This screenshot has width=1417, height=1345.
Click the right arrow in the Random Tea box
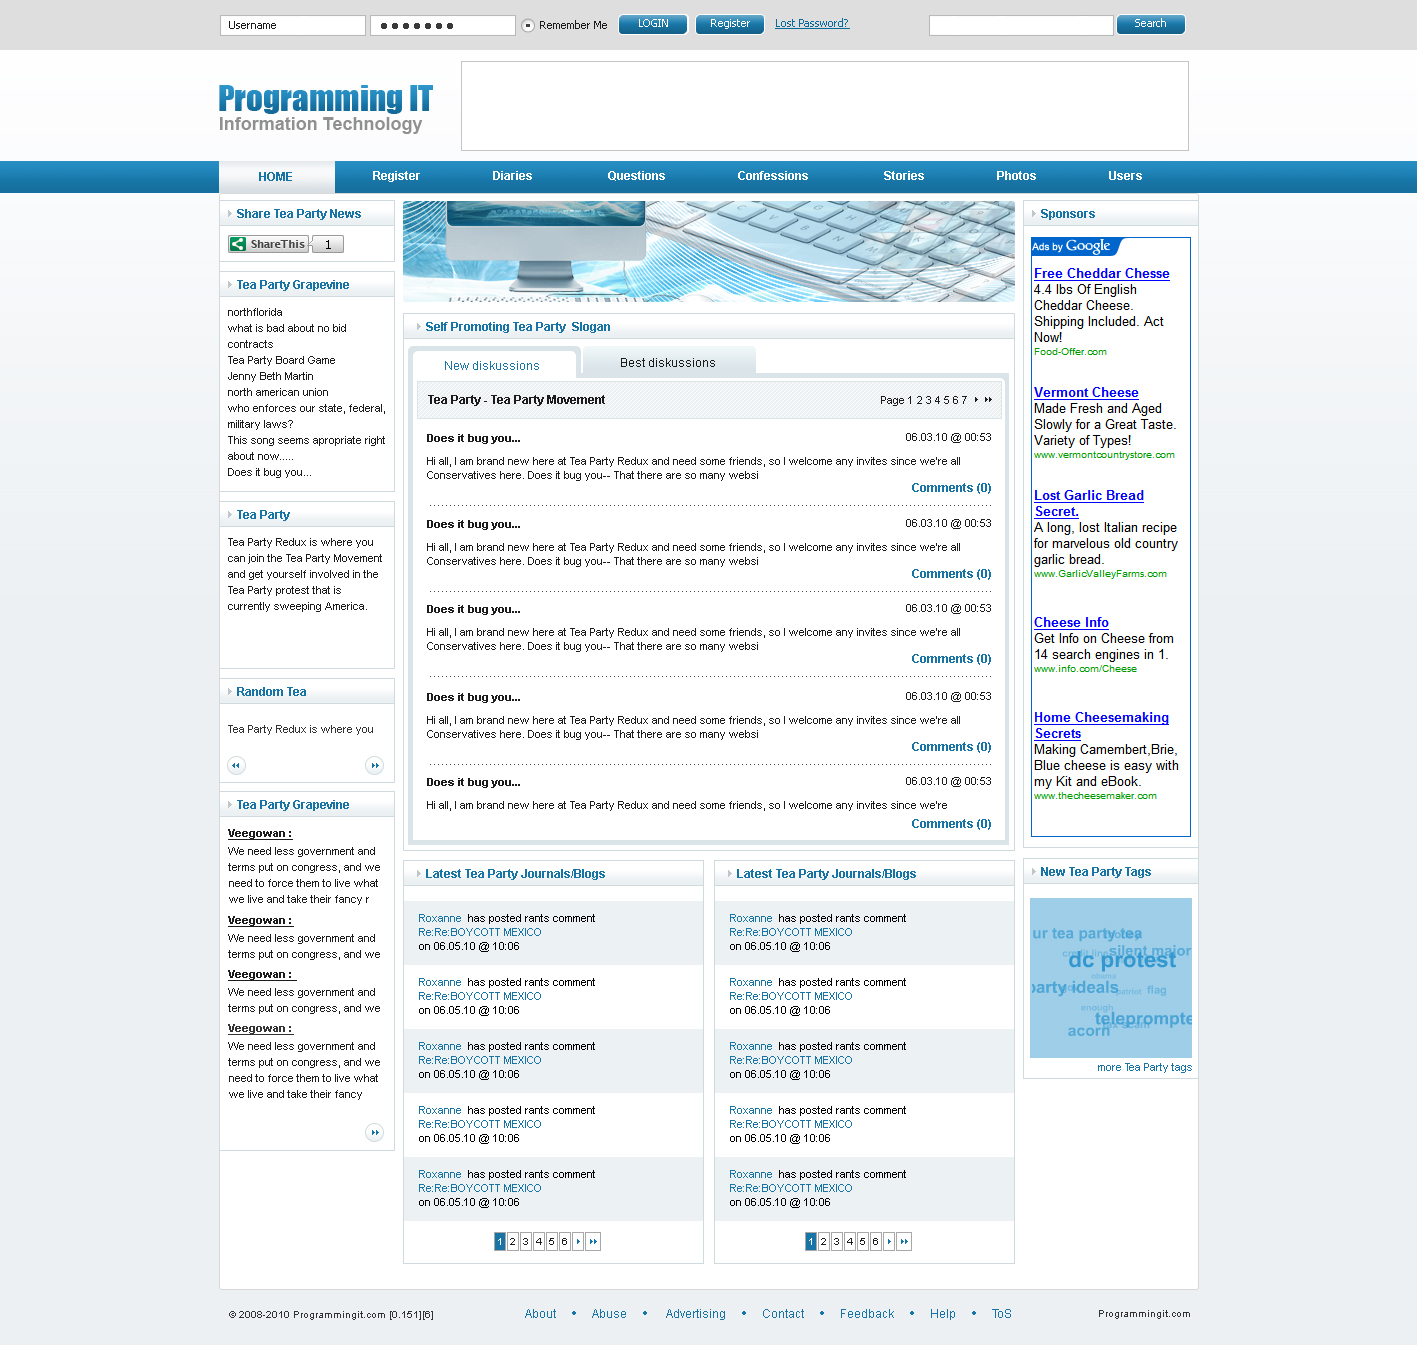(375, 765)
